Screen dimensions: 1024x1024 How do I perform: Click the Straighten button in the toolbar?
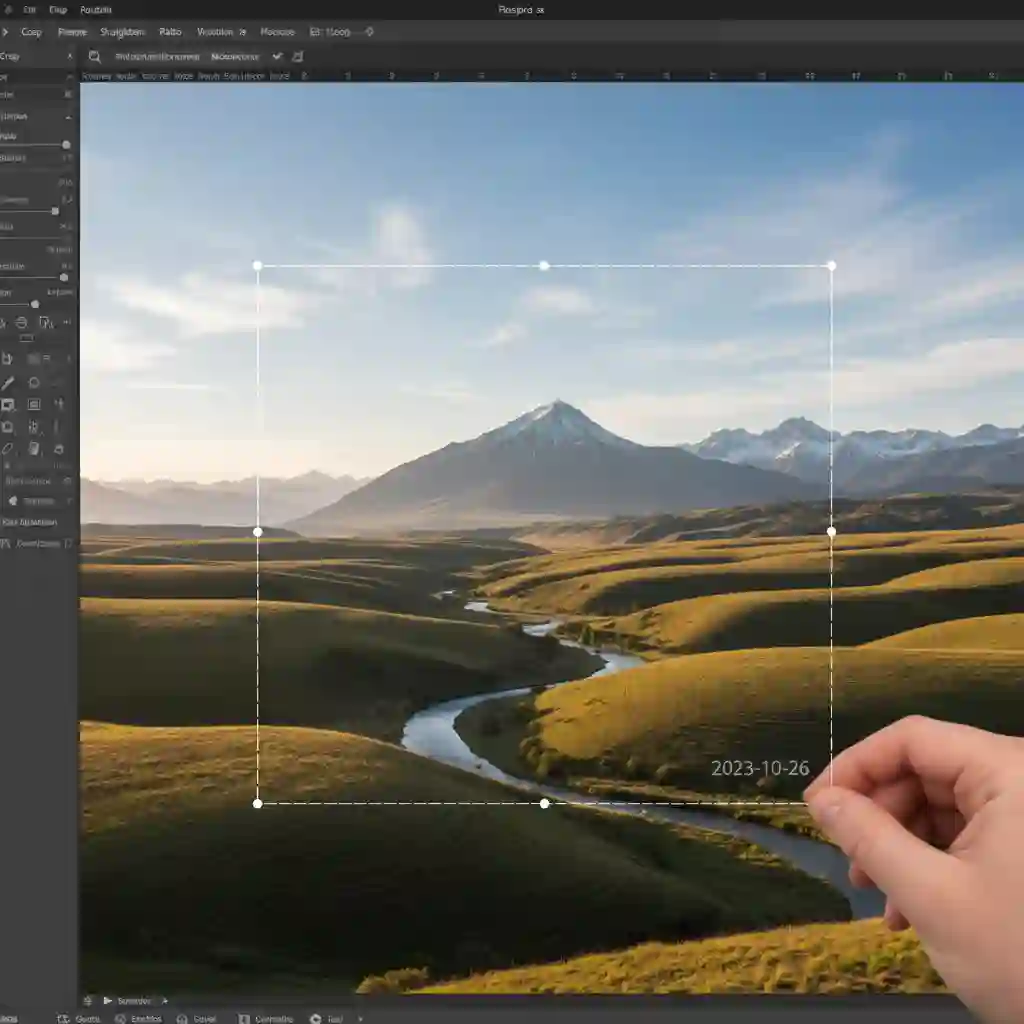(122, 32)
